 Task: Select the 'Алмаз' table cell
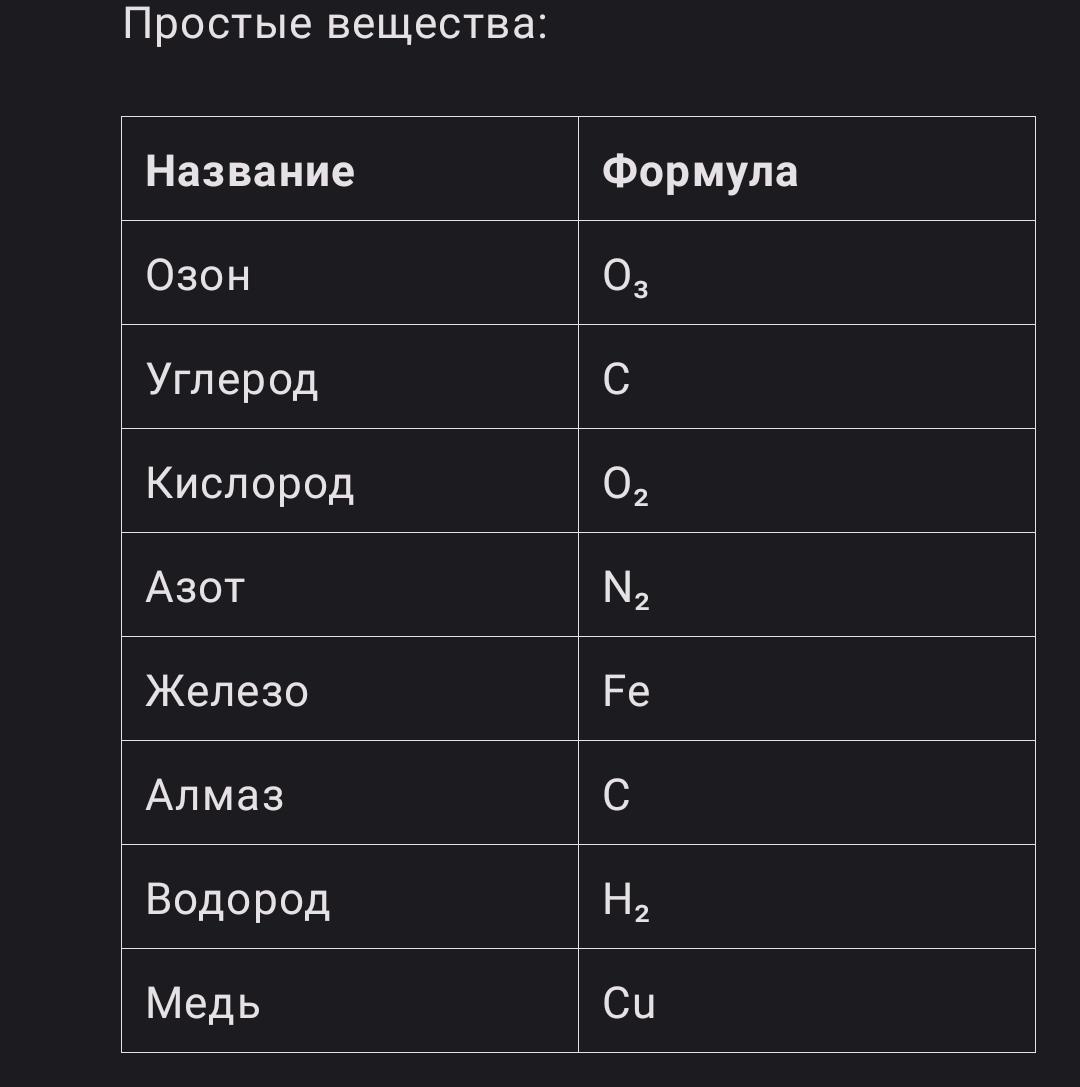coord(350,792)
